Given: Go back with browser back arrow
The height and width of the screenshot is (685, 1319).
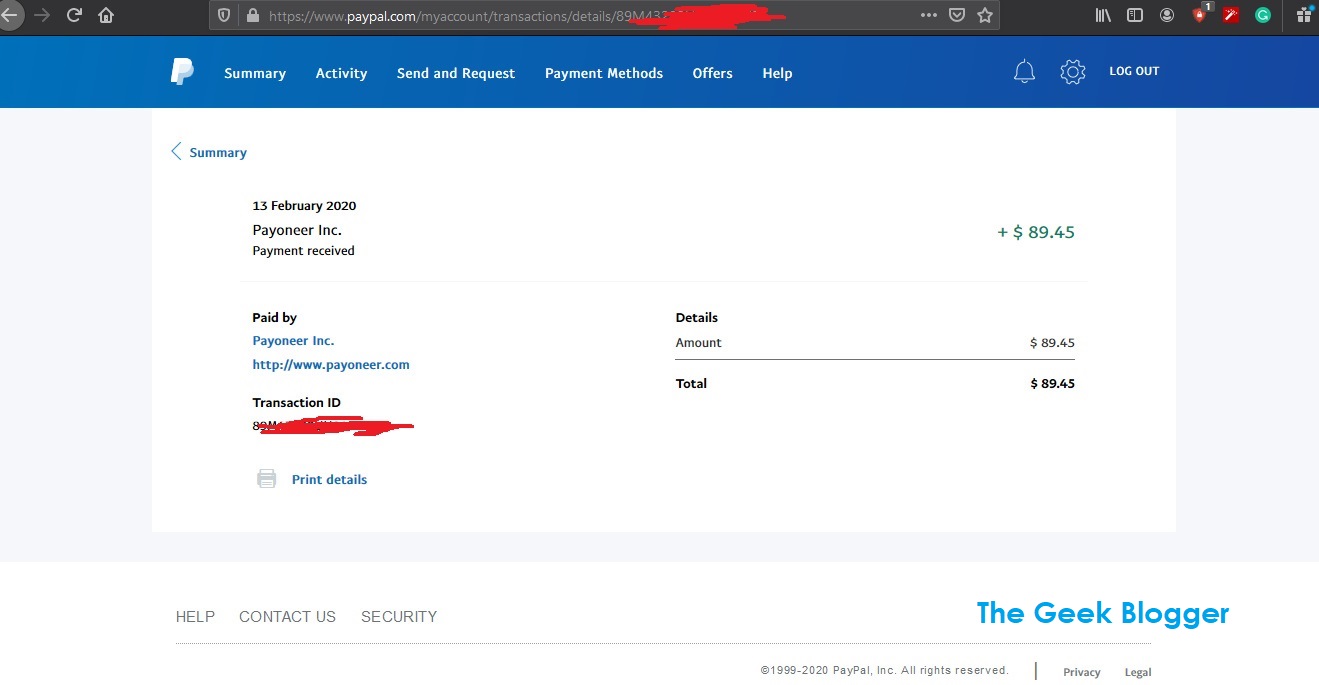Looking at the screenshot, I should click(x=9, y=15).
